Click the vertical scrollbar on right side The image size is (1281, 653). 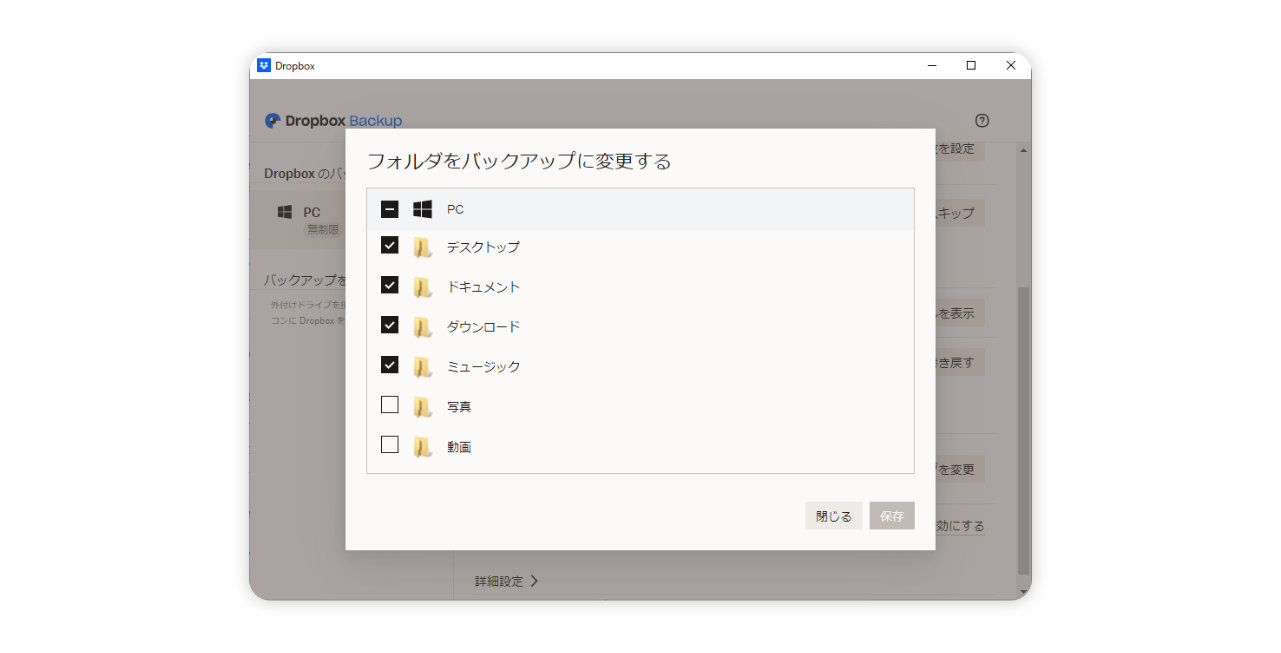[1022, 430]
